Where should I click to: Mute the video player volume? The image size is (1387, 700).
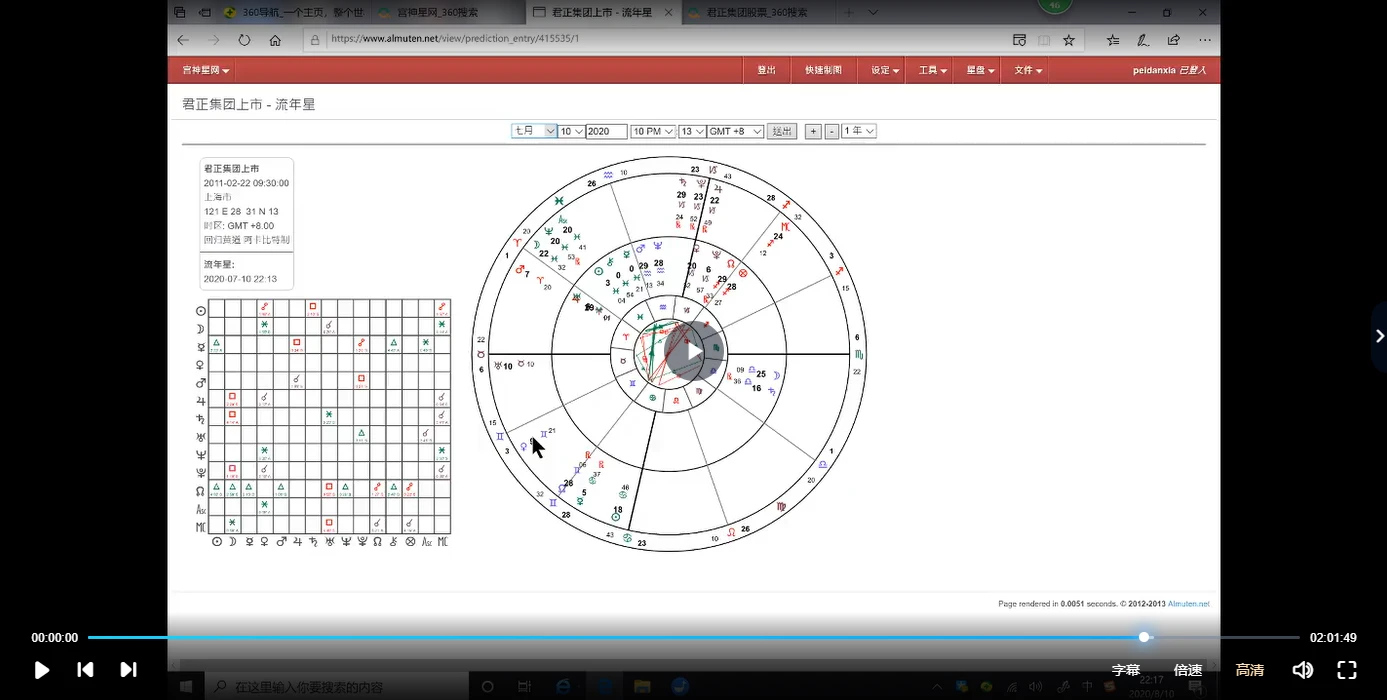click(x=1302, y=670)
